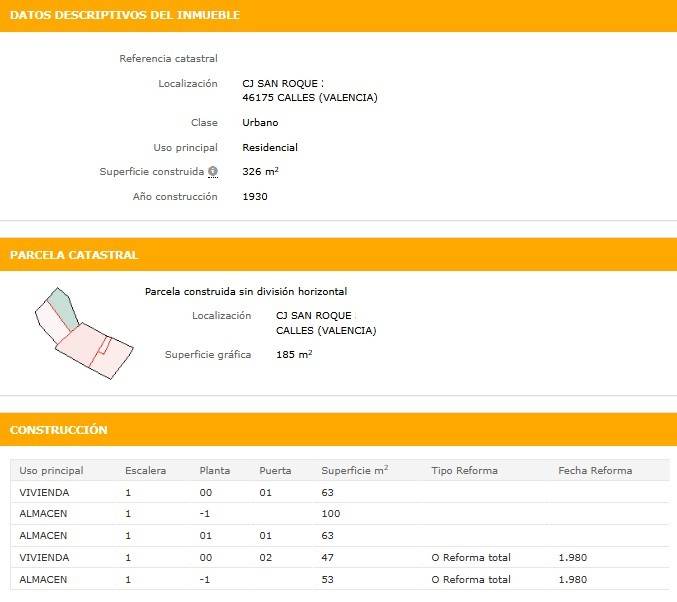This screenshot has width=677, height=602.
Task: Select the Referencia catastral label
Action: click(x=168, y=58)
